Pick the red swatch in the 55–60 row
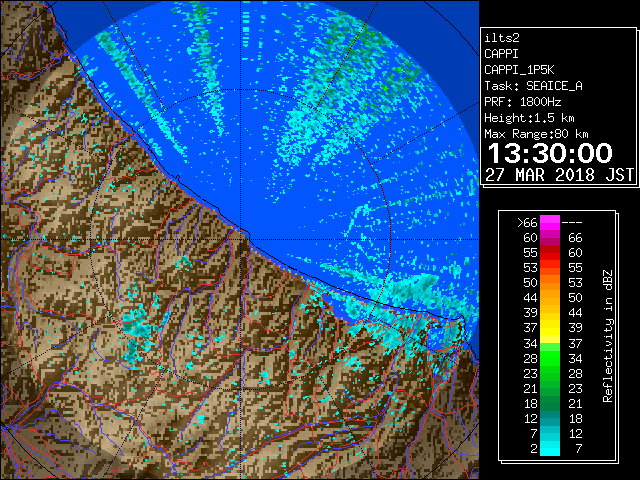This screenshot has height=480, width=640. click(x=550, y=253)
